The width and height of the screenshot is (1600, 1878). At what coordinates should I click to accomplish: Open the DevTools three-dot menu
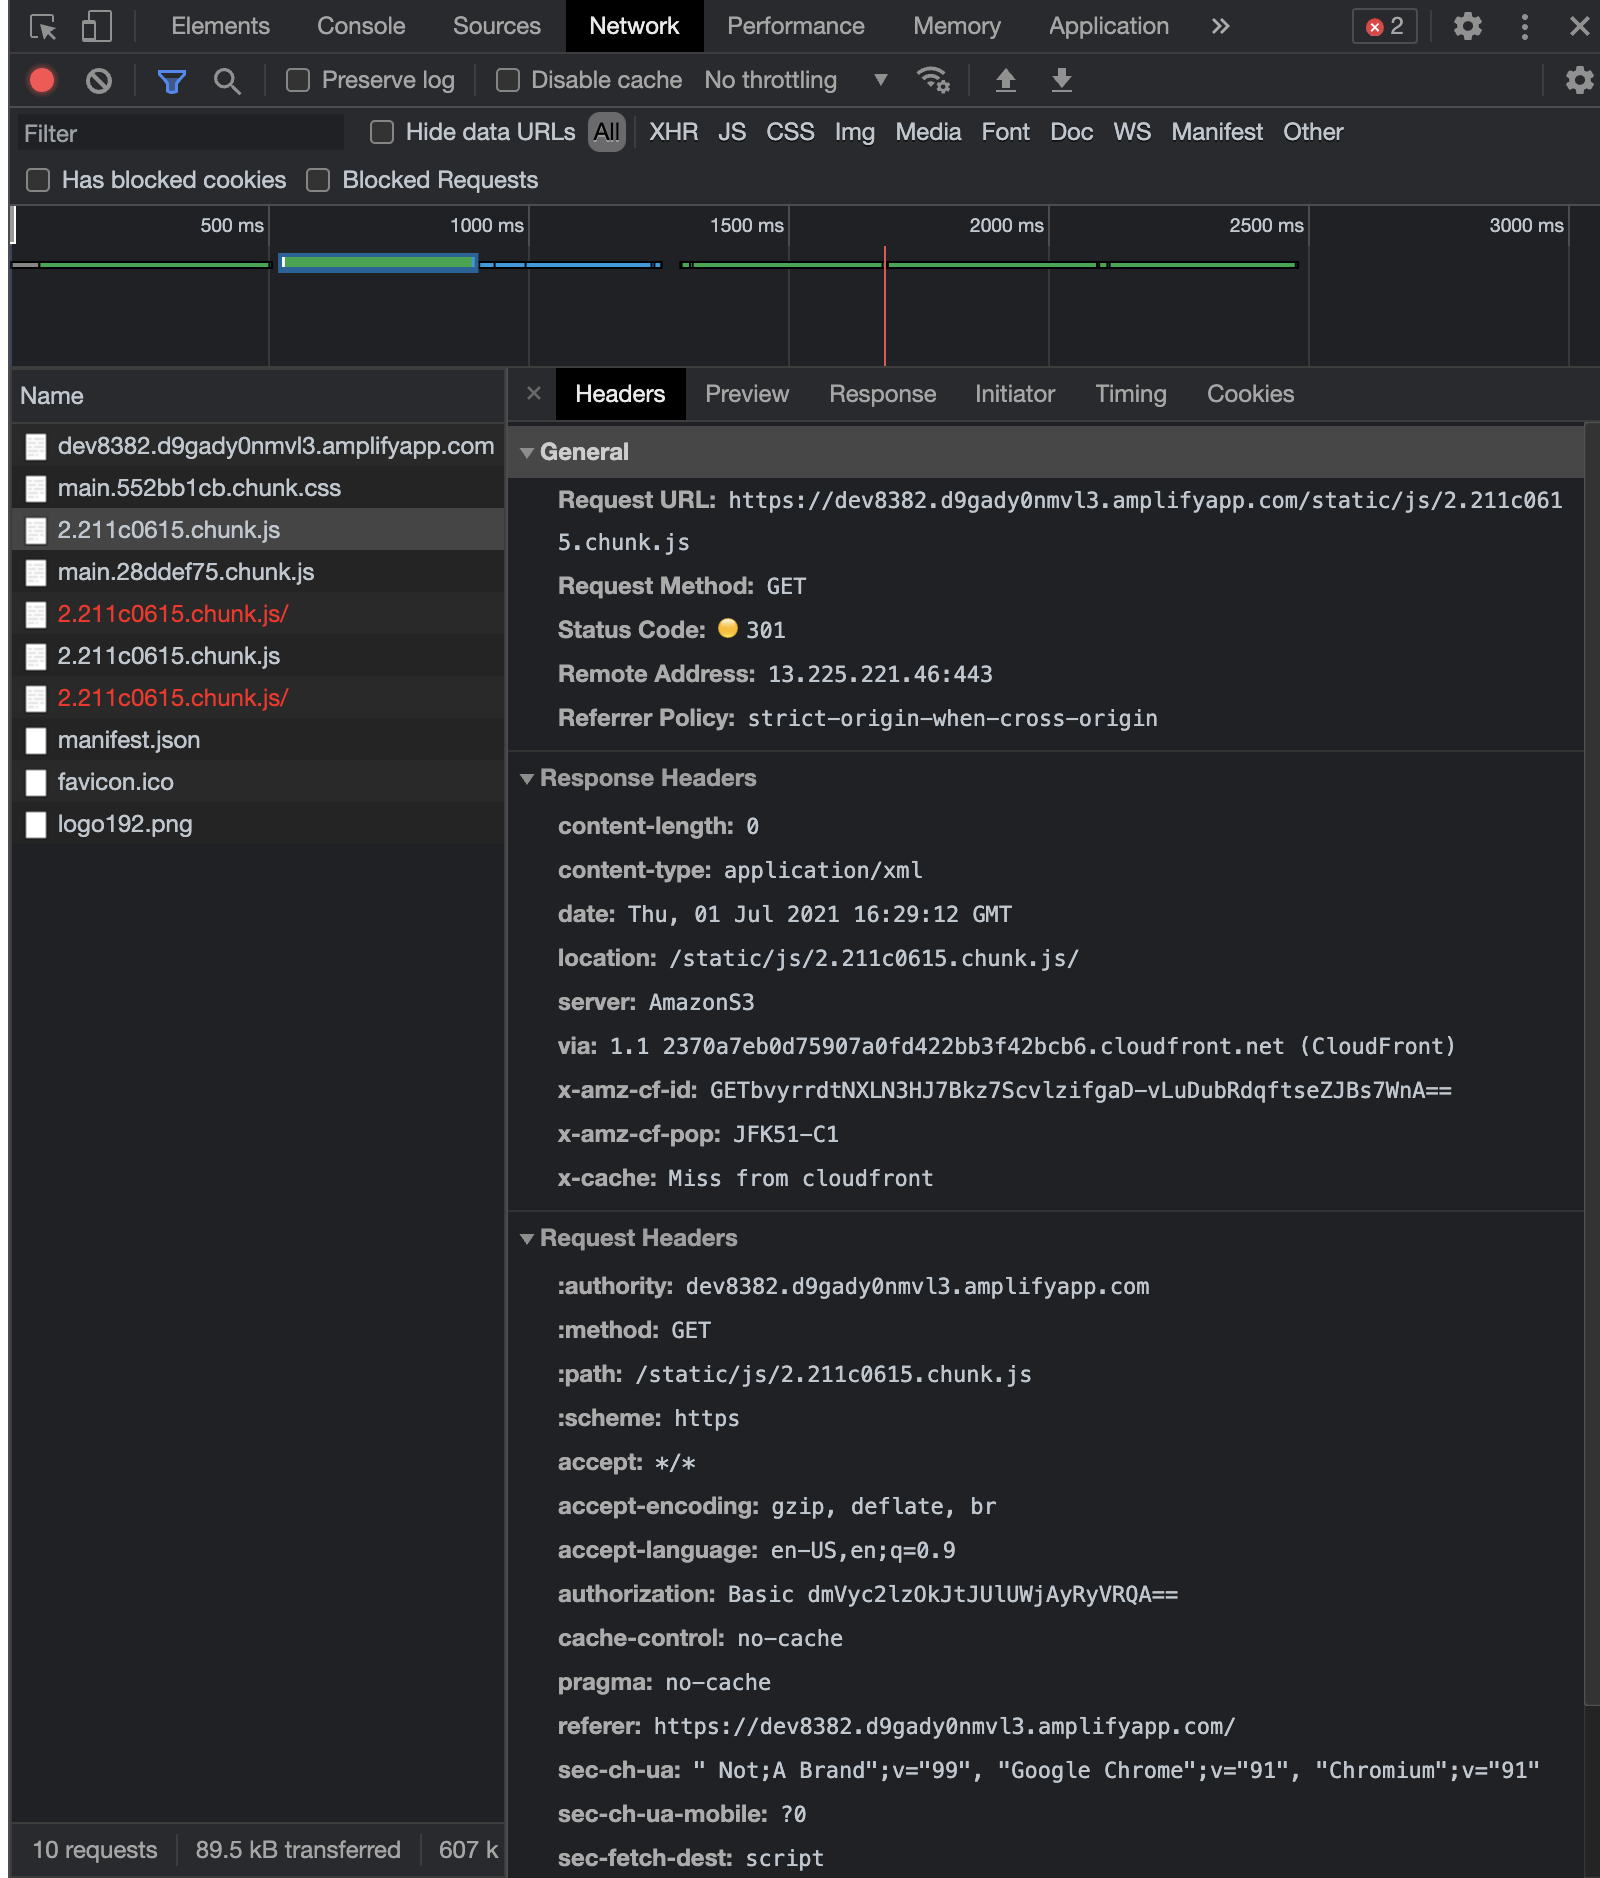(1524, 26)
